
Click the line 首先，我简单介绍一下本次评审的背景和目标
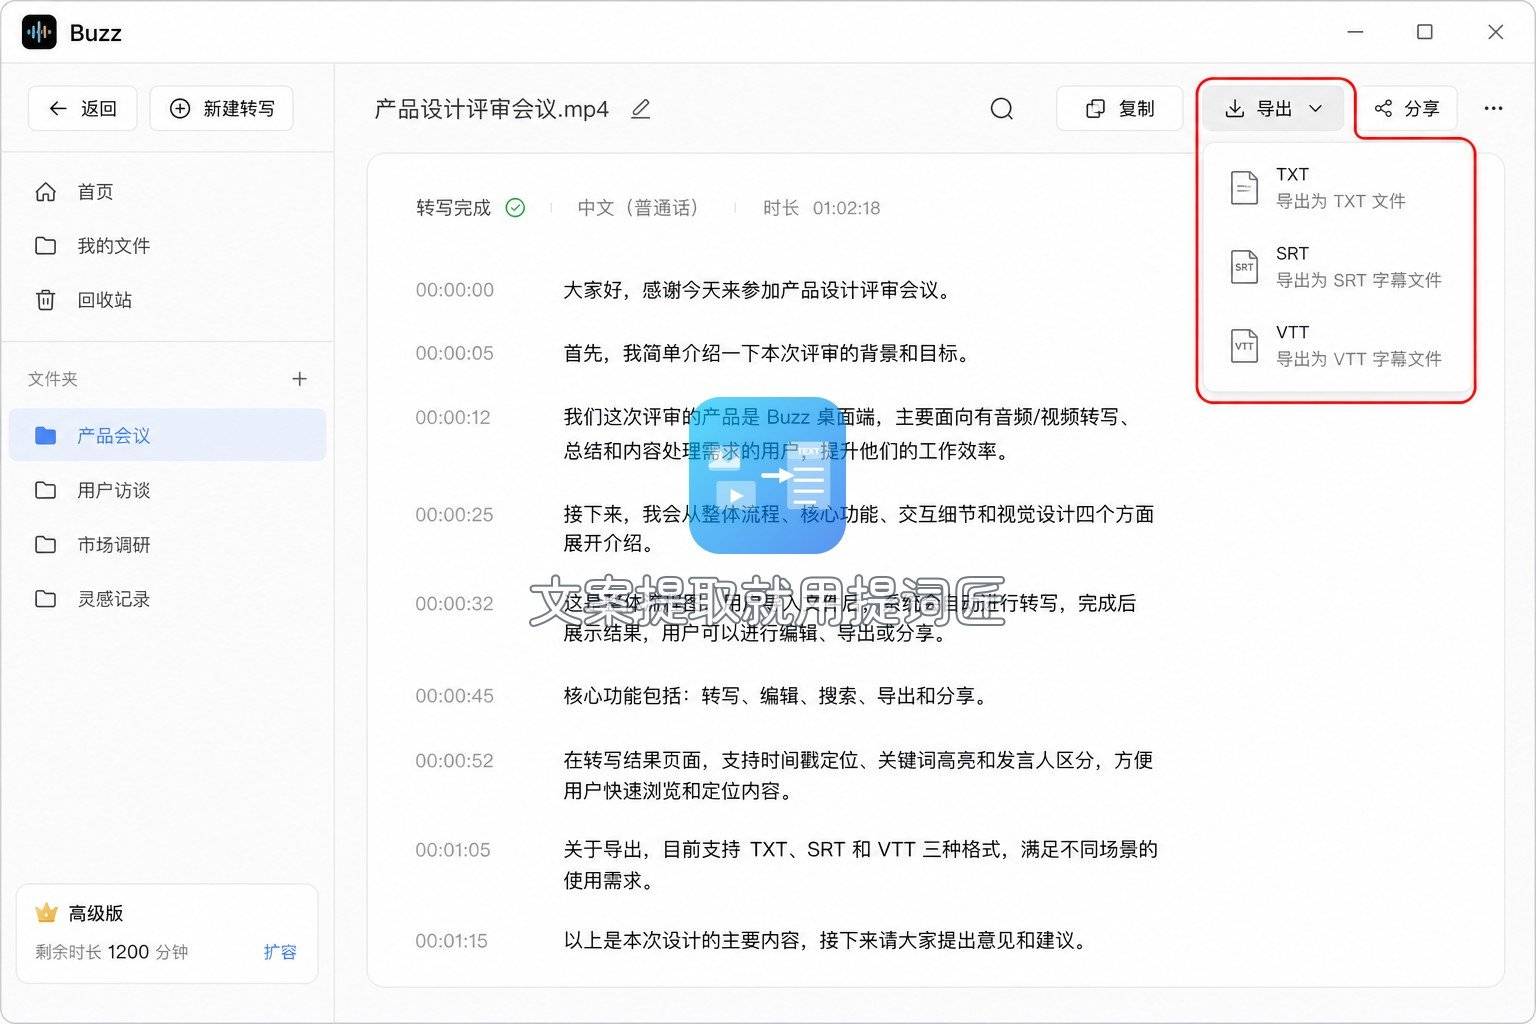click(768, 353)
